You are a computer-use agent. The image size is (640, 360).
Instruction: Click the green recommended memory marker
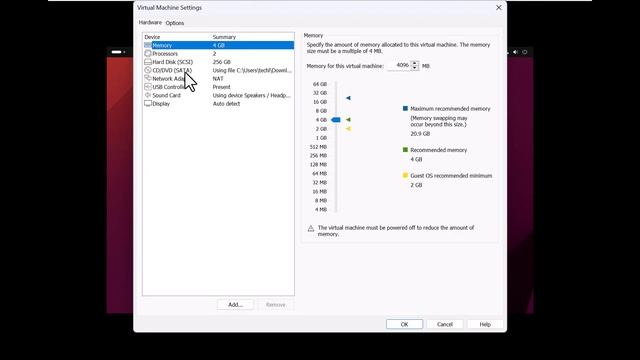(x=348, y=120)
